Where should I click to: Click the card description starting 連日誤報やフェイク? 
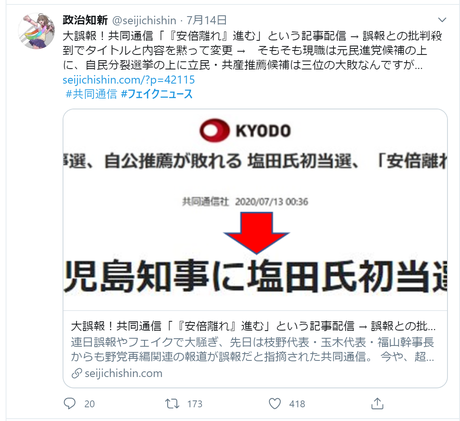pyautogui.click(x=252, y=349)
